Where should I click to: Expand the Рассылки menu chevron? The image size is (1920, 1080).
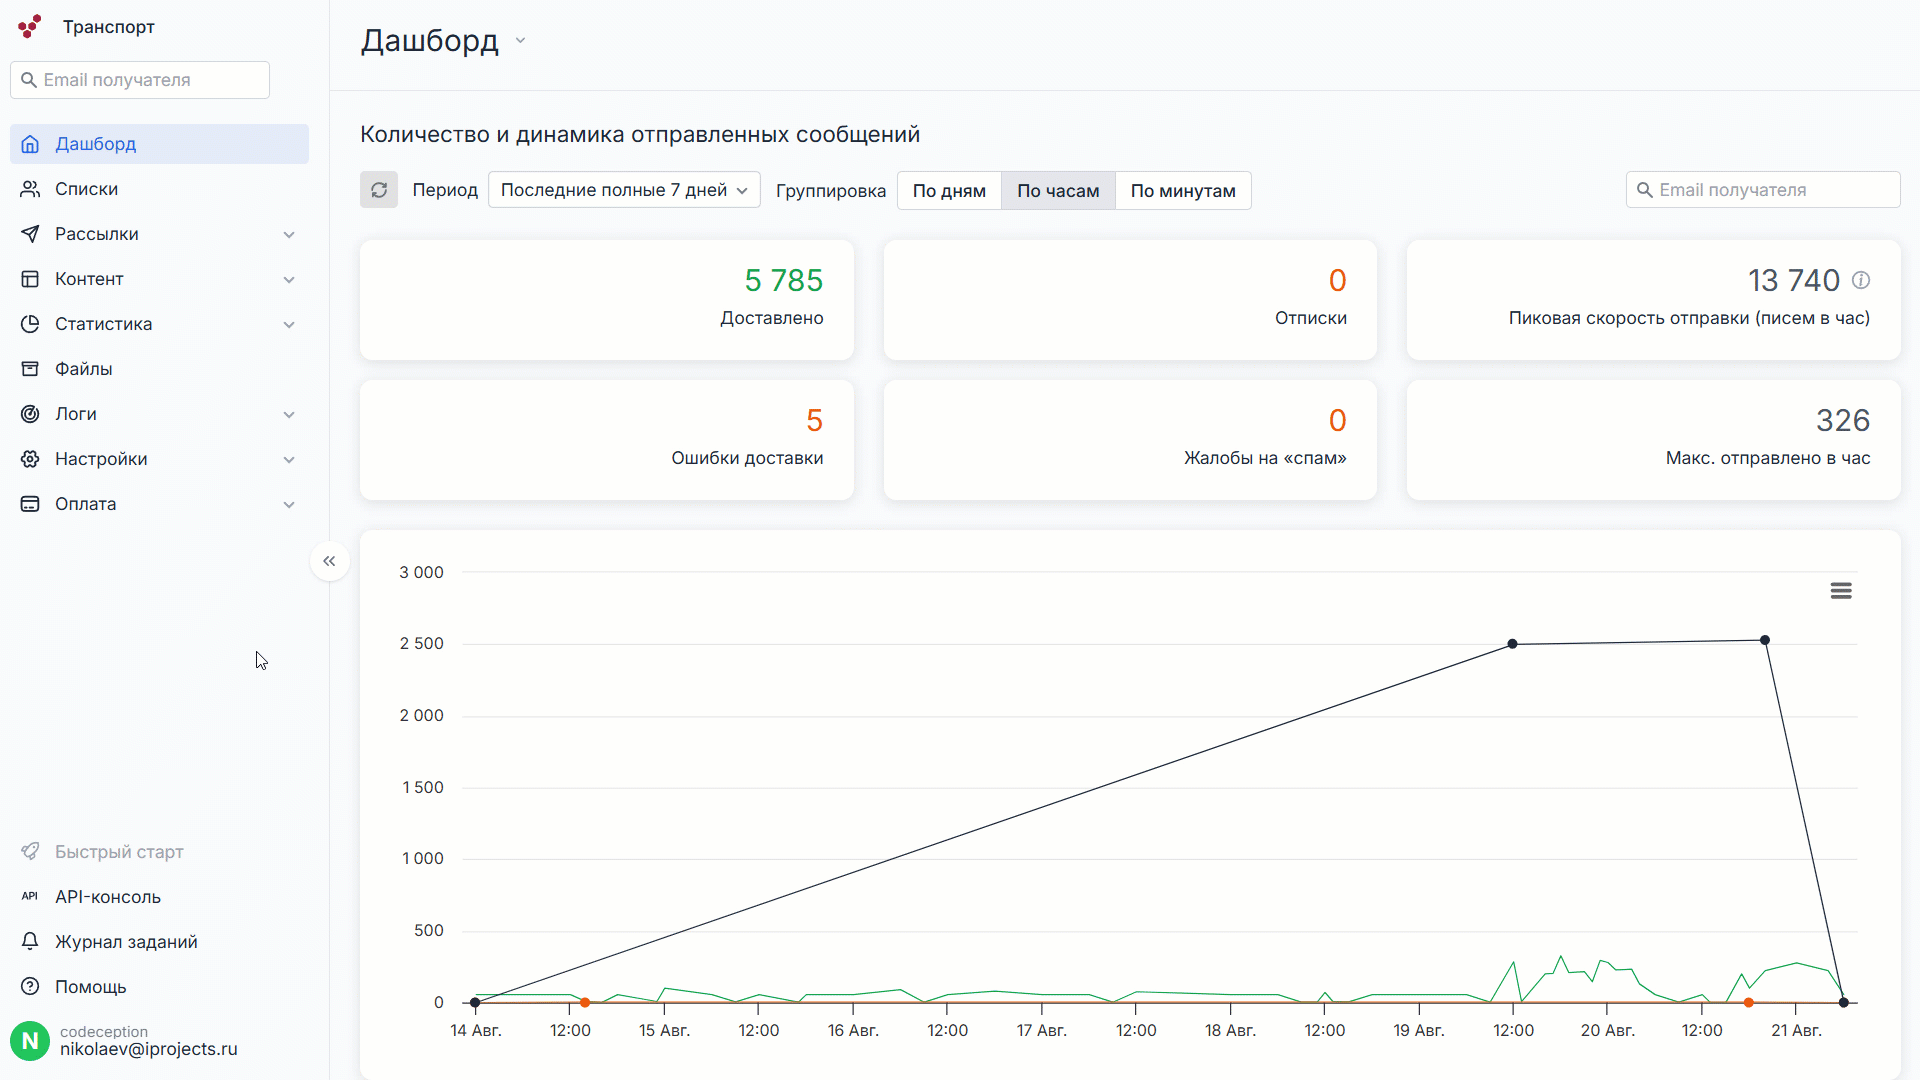[289, 235]
